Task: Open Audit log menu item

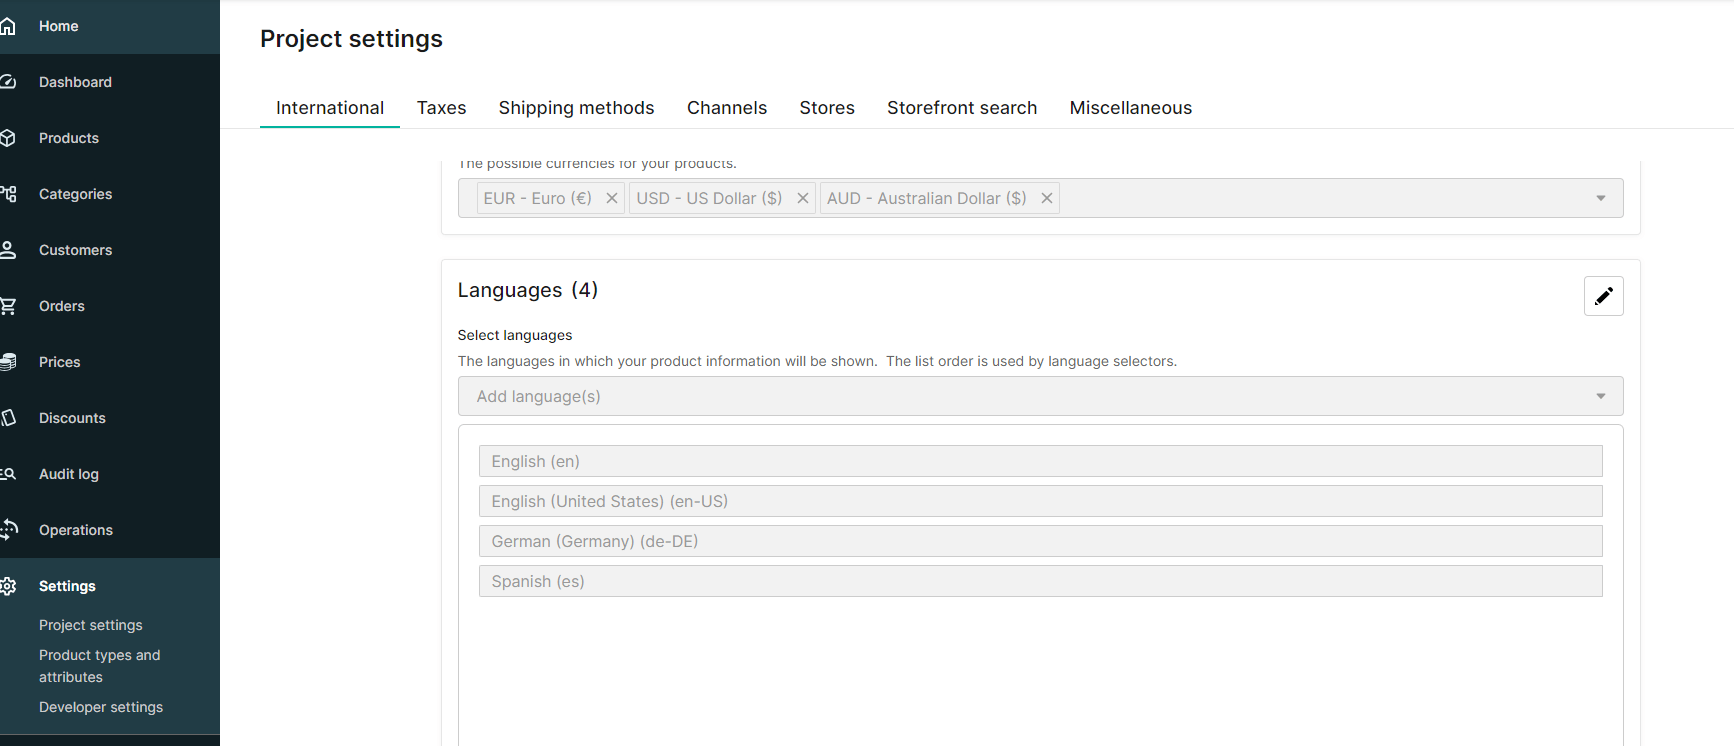Action: [69, 474]
